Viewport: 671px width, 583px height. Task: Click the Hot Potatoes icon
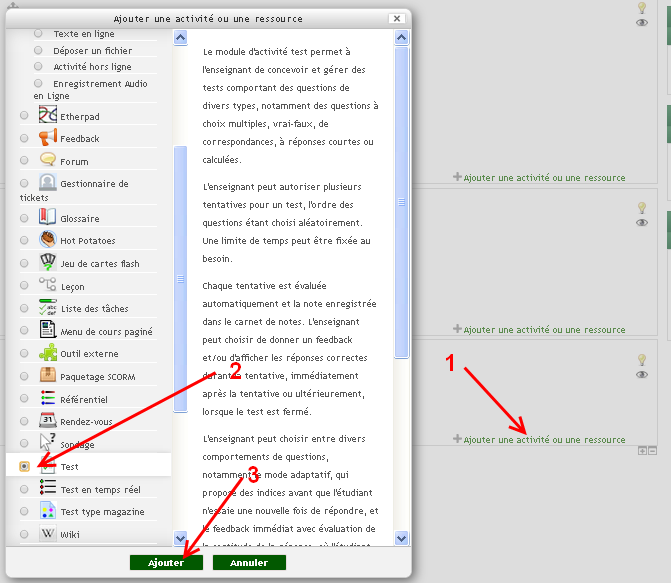[48, 239]
